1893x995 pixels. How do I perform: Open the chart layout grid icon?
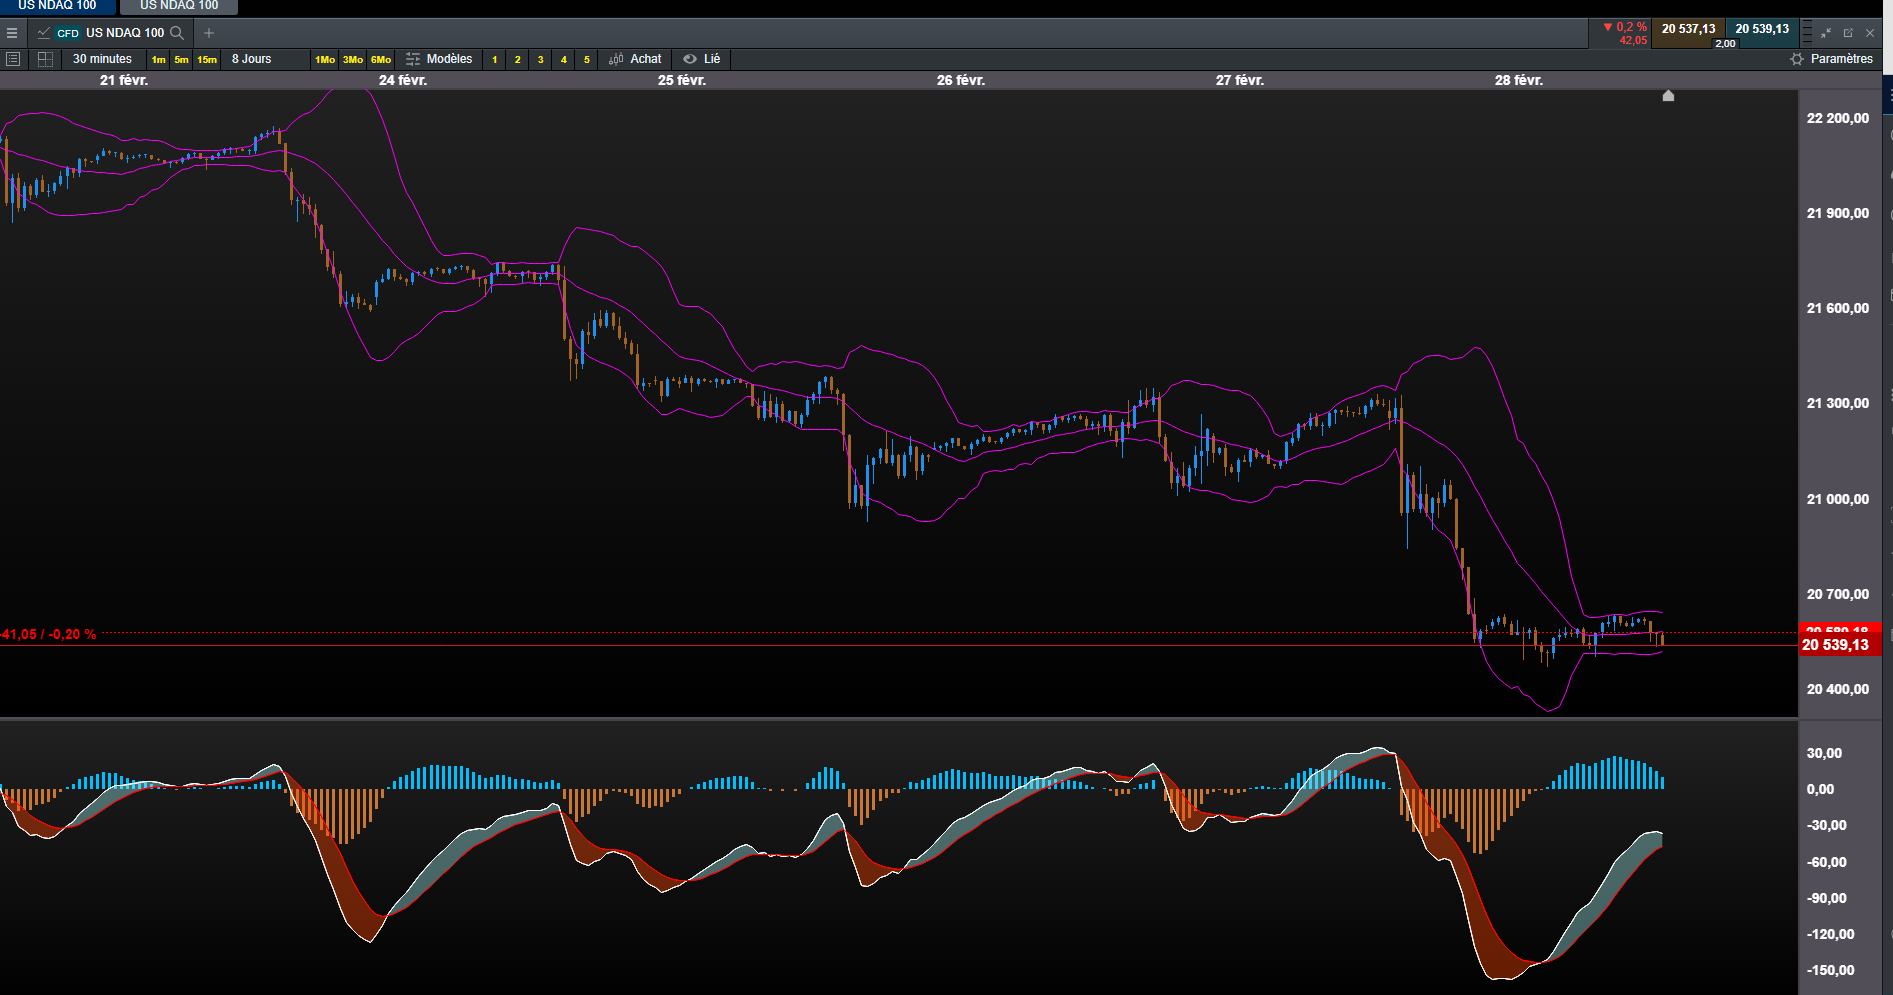pyautogui.click(x=45, y=59)
